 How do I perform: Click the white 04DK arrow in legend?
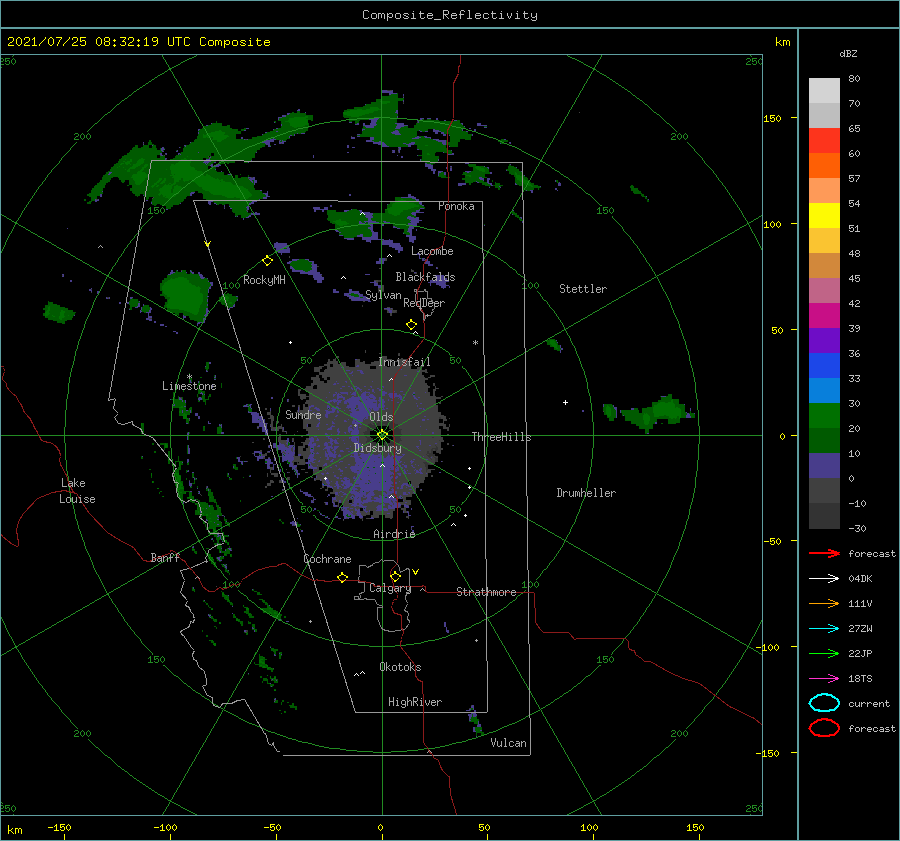click(x=824, y=578)
